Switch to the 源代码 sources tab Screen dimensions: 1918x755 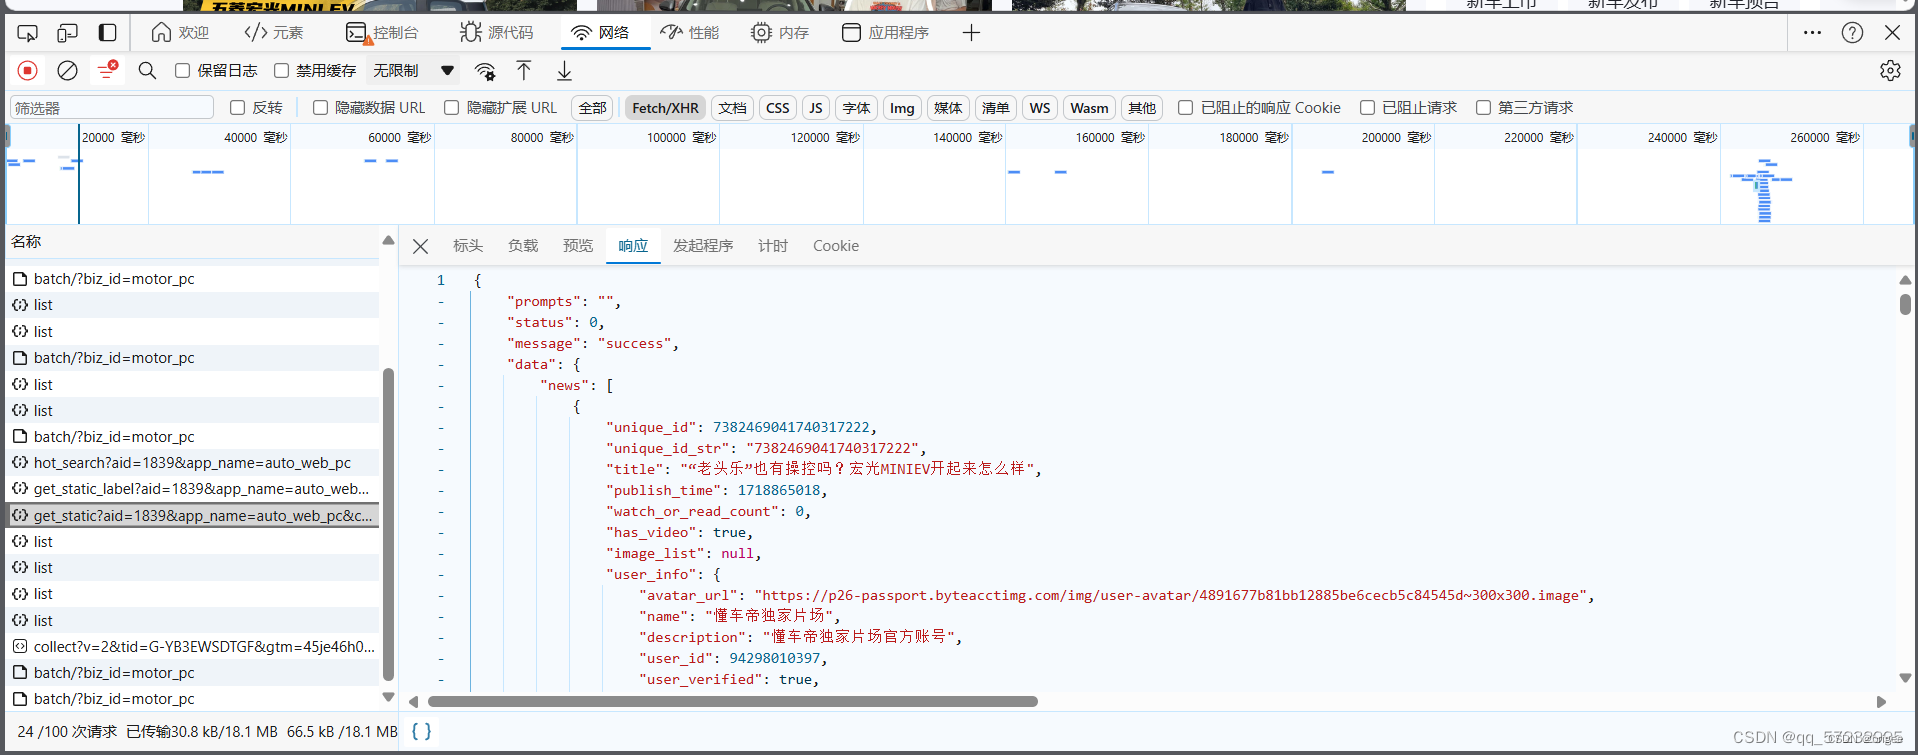click(497, 33)
